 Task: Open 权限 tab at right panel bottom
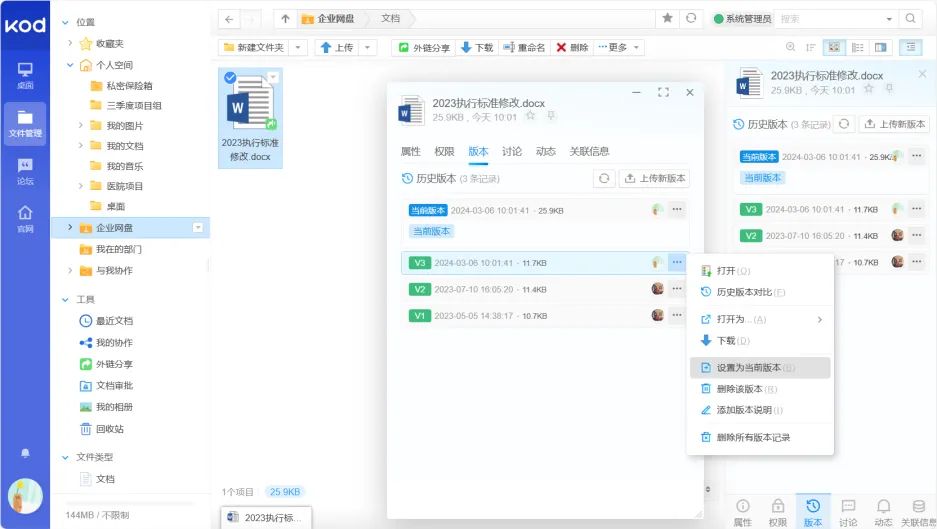777,512
